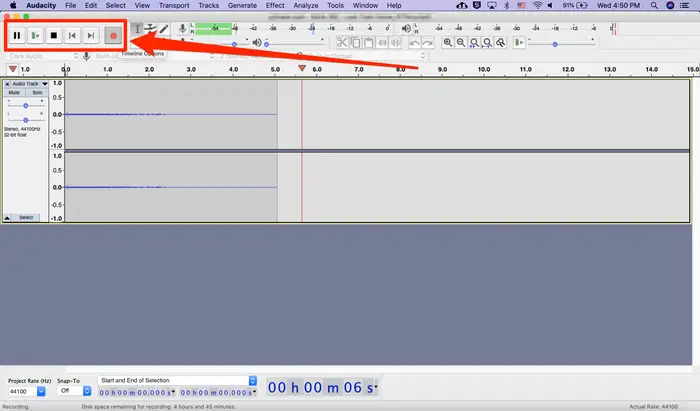Viewport: 700px width, 411px height.
Task: Mute the Audio Track
Action: click(14, 92)
